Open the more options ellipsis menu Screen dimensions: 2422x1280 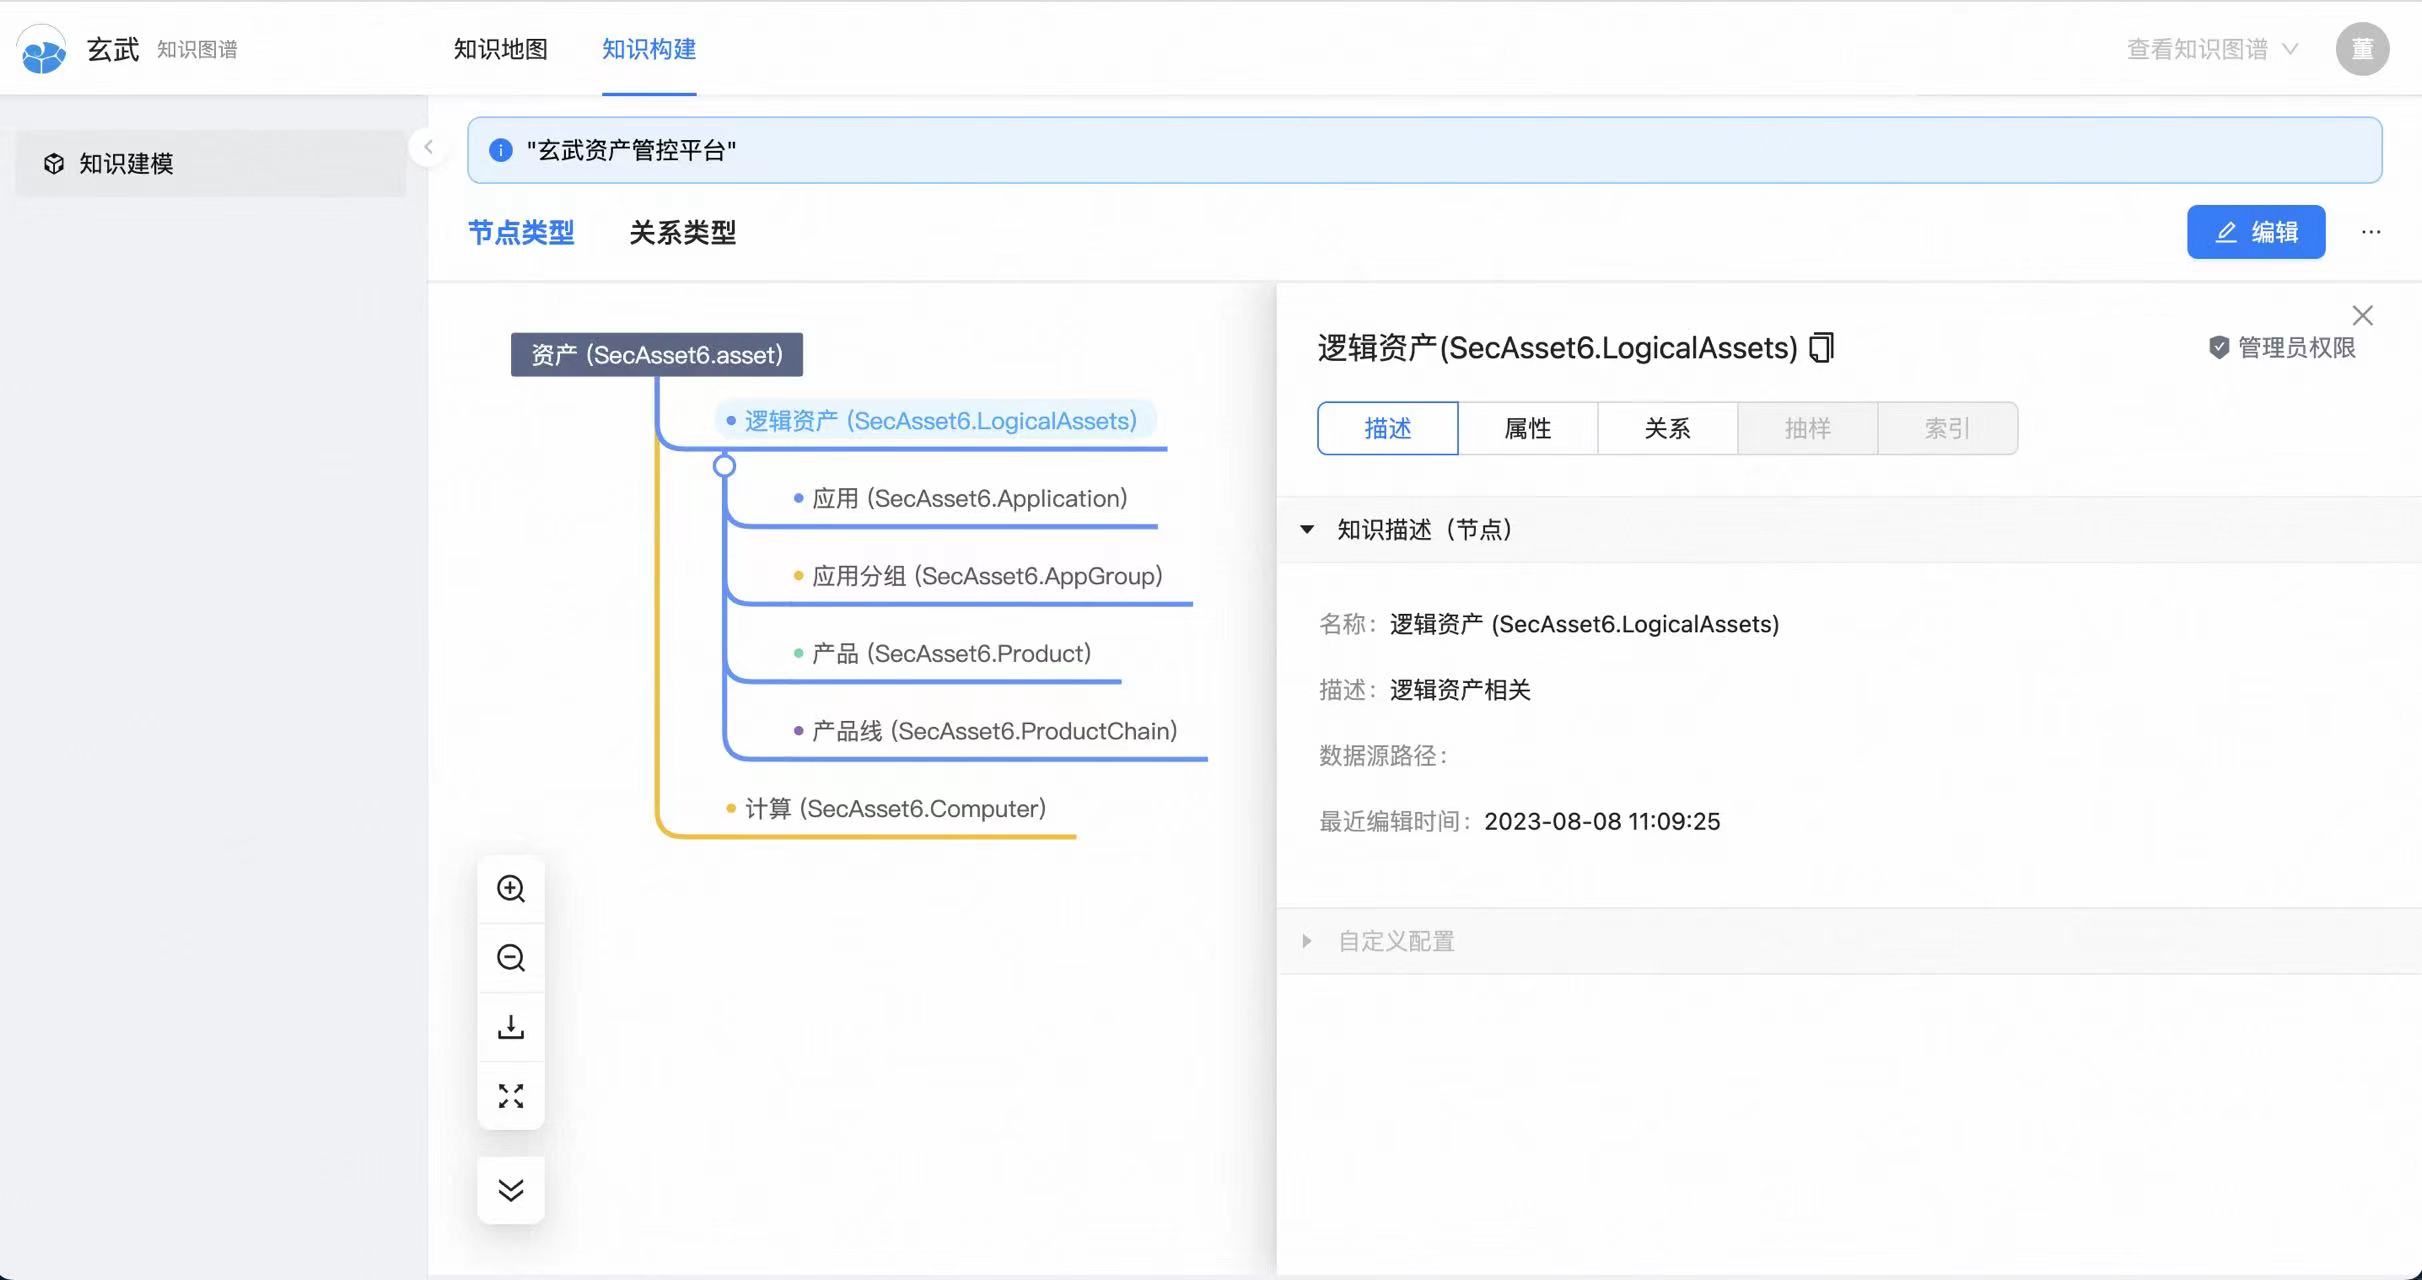2371,232
